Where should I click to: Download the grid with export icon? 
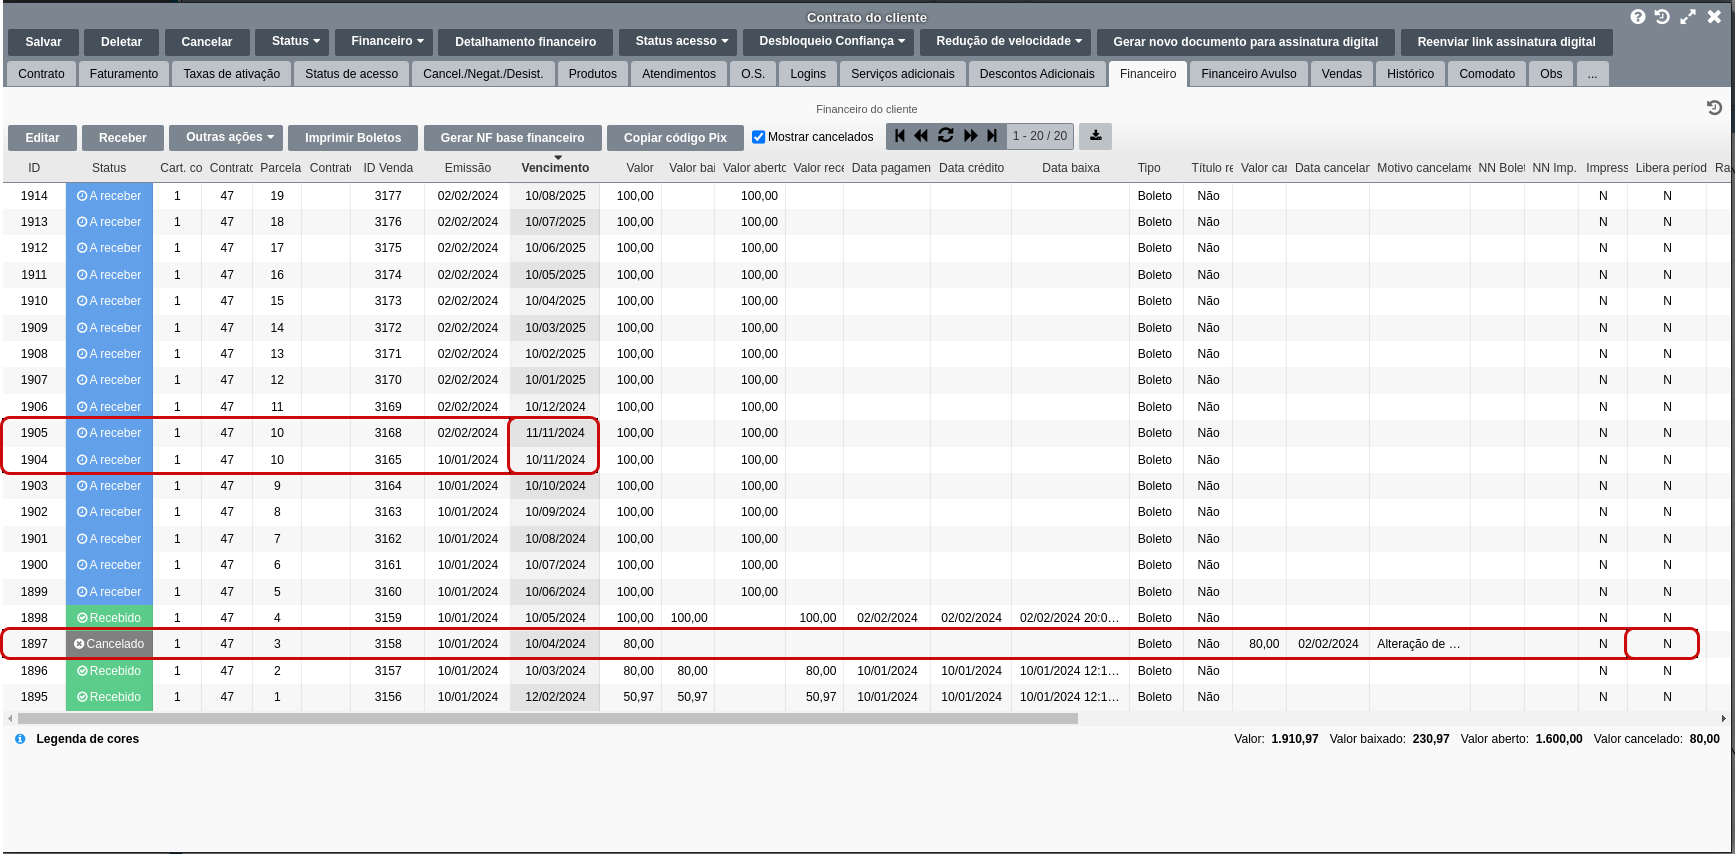pos(1096,136)
